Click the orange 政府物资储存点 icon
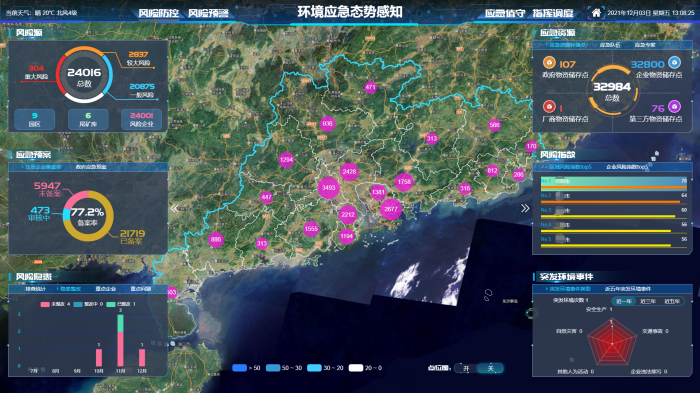This screenshot has width=700, height=393. 549,63
